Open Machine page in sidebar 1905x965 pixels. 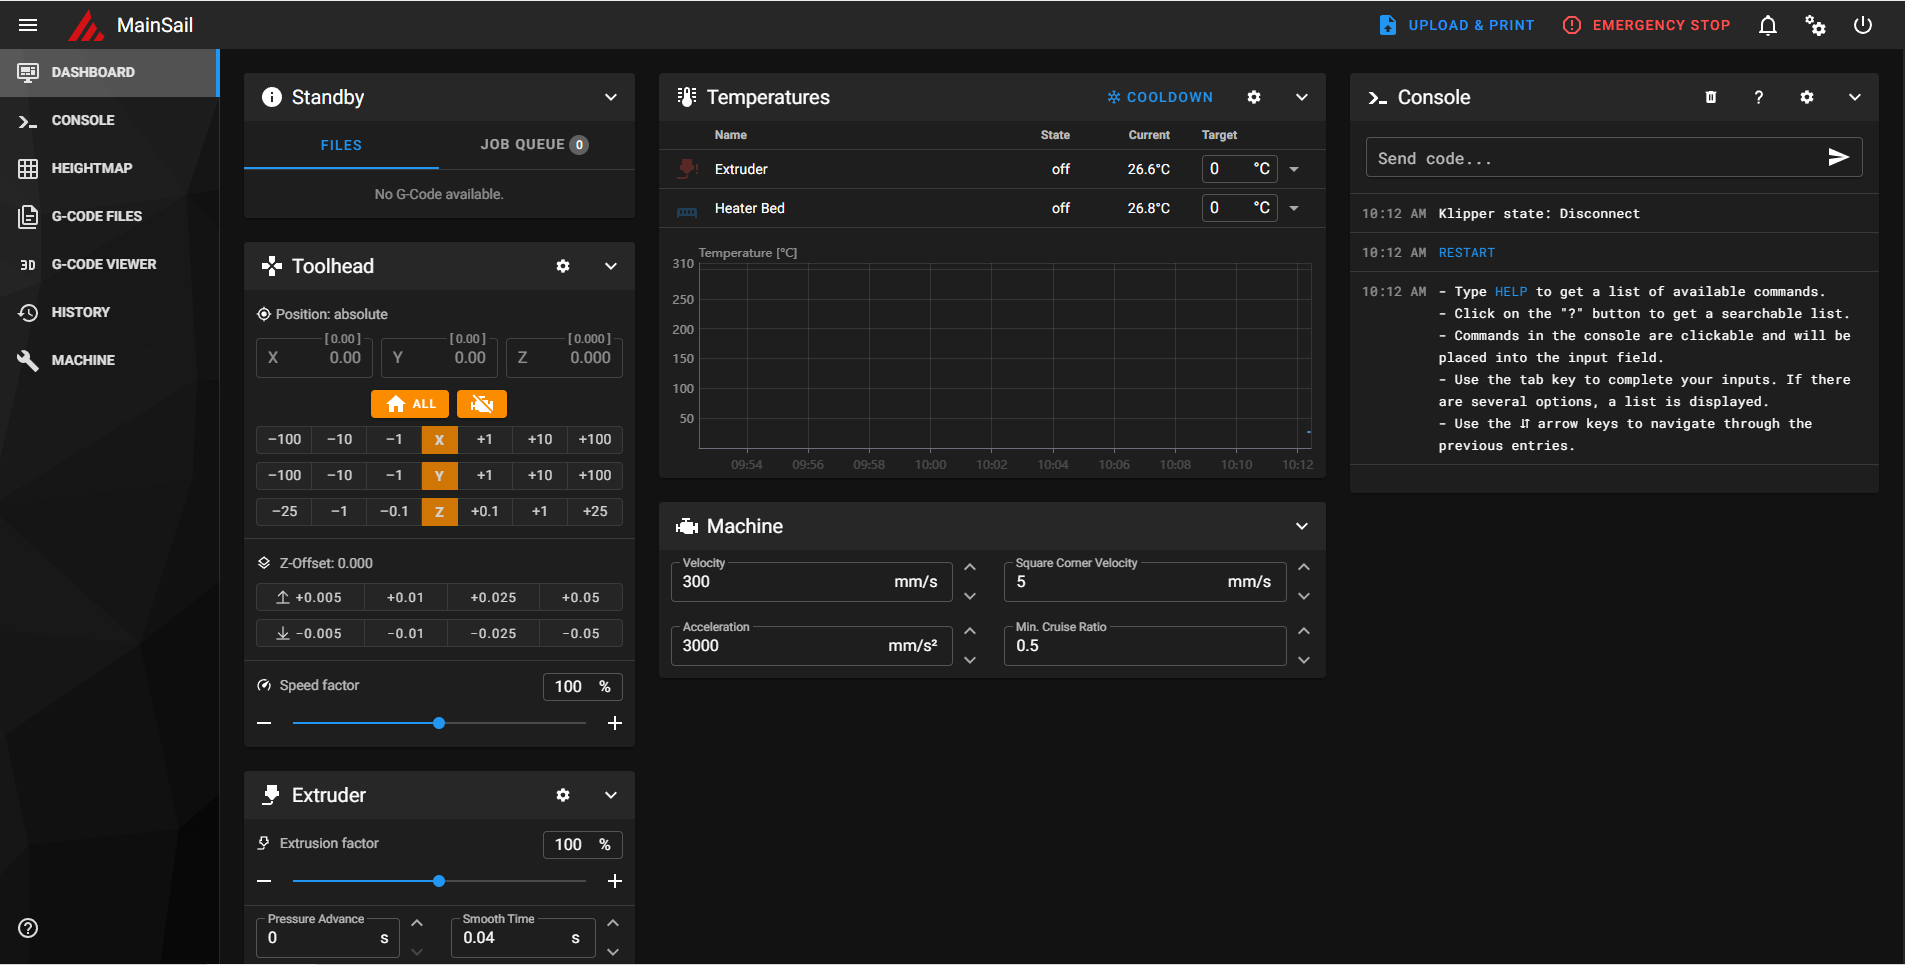109,360
